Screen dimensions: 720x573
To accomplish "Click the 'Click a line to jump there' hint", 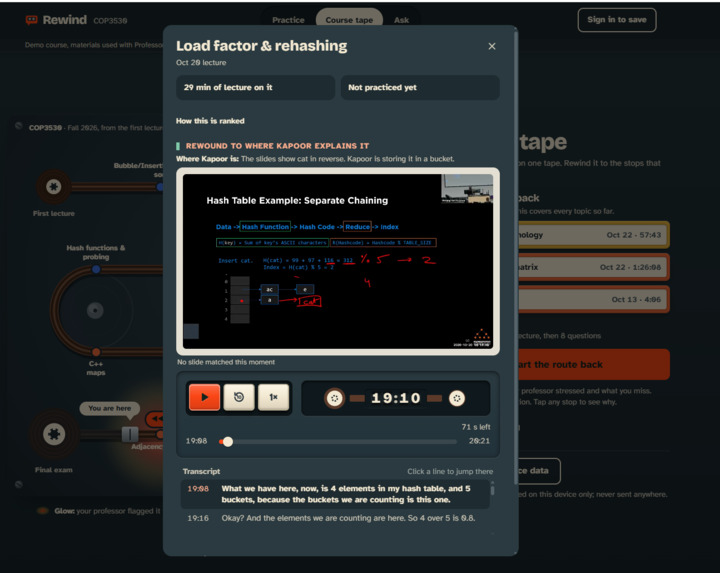I will tap(450, 472).
